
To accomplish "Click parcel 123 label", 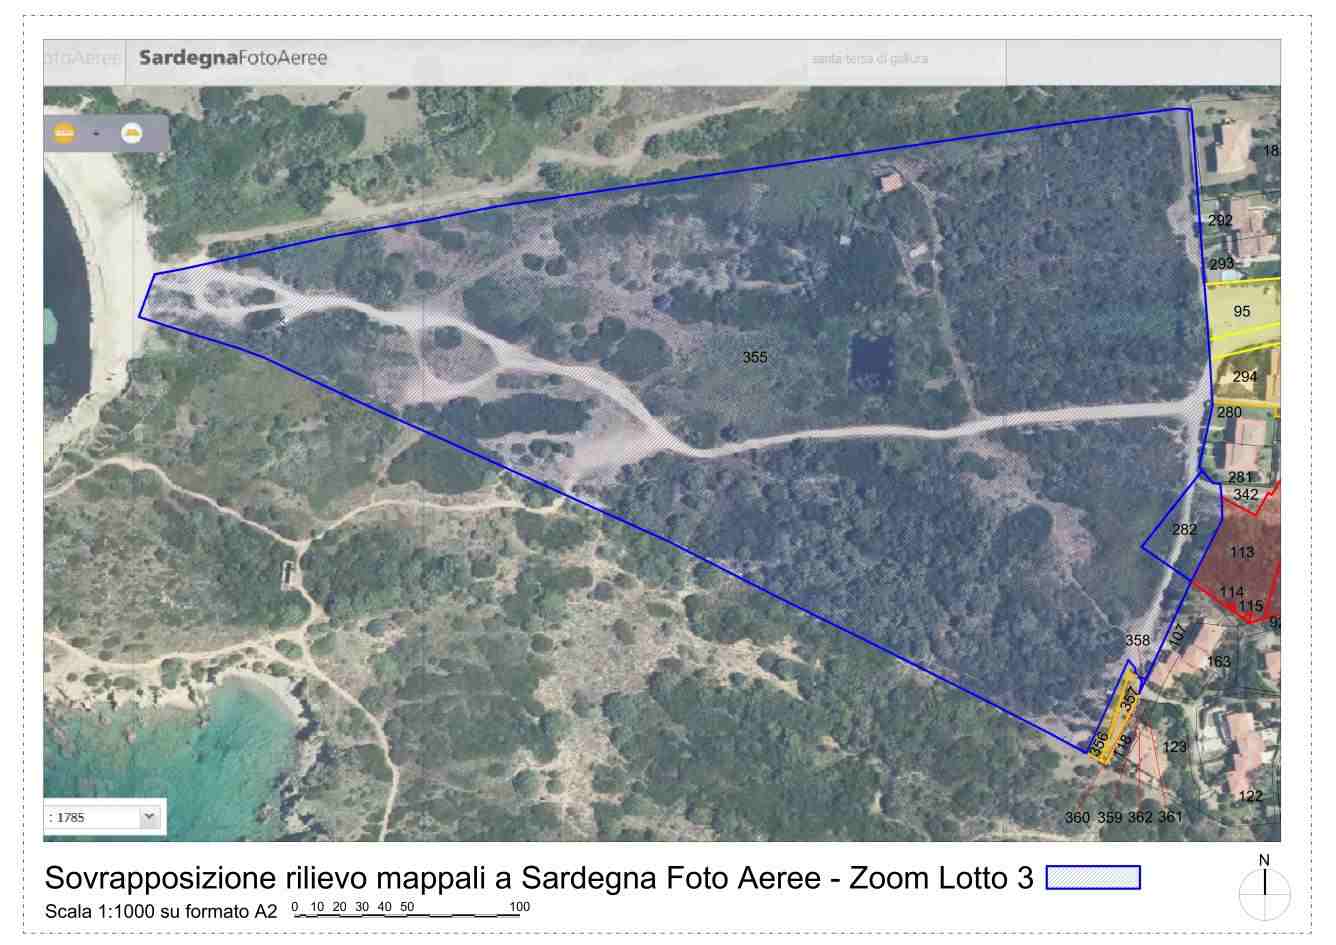I will coord(1174,747).
